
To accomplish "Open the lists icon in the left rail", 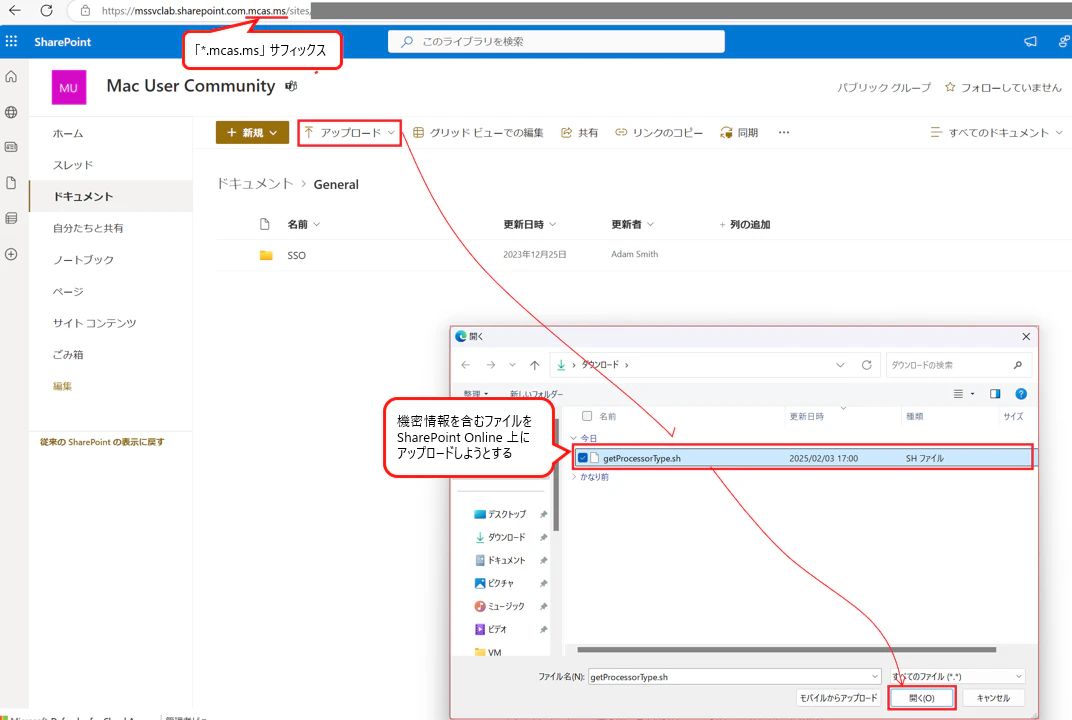I will pos(11,218).
